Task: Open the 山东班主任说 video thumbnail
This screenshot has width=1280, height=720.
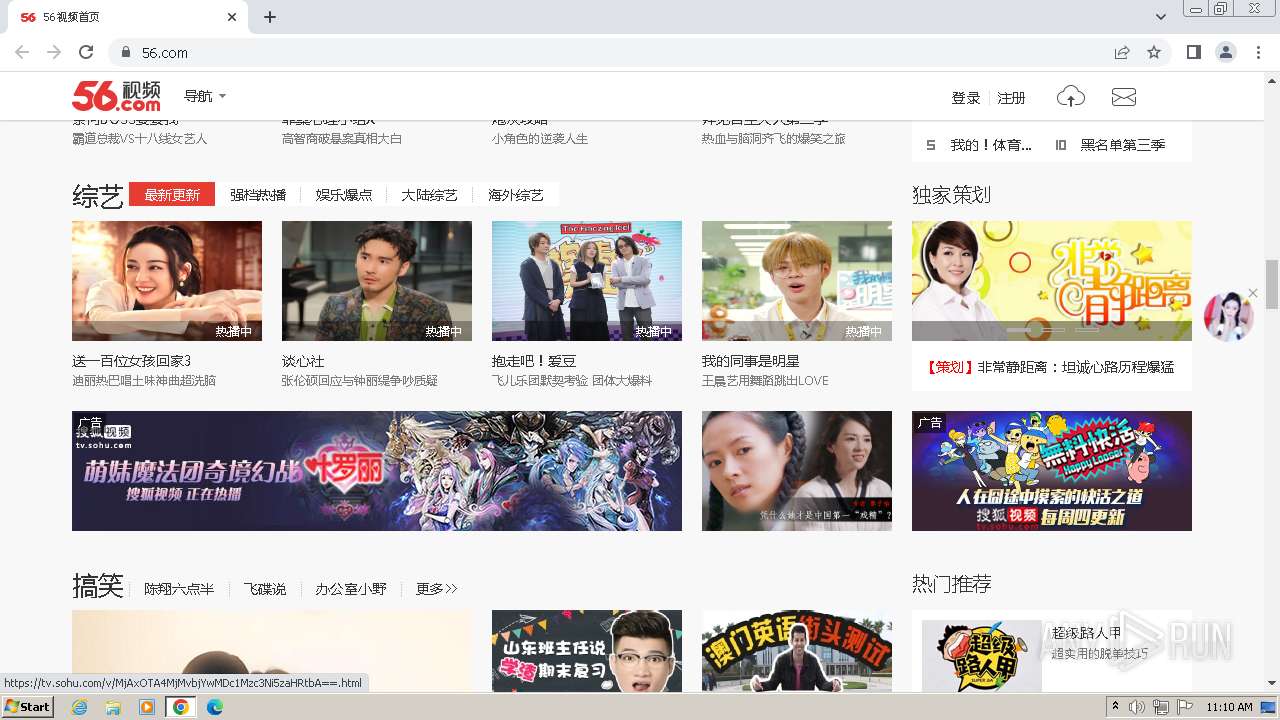Action: (x=587, y=651)
